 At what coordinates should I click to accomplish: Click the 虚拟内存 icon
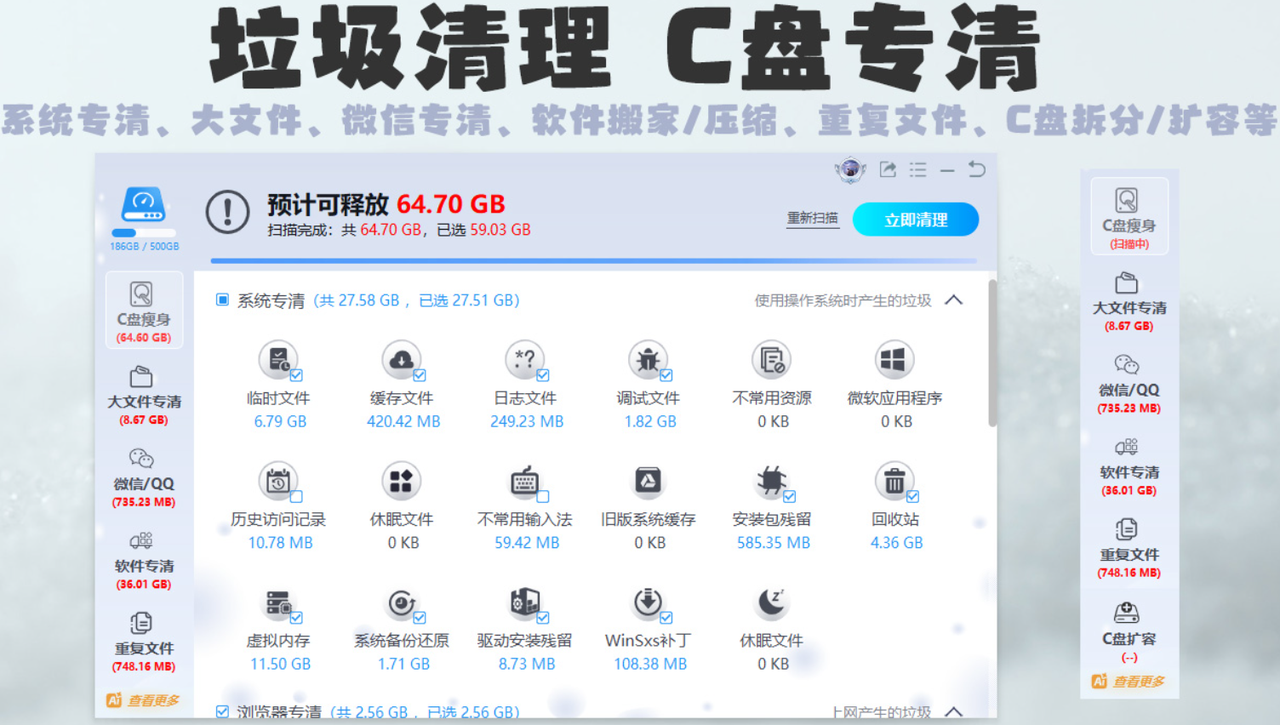277,604
